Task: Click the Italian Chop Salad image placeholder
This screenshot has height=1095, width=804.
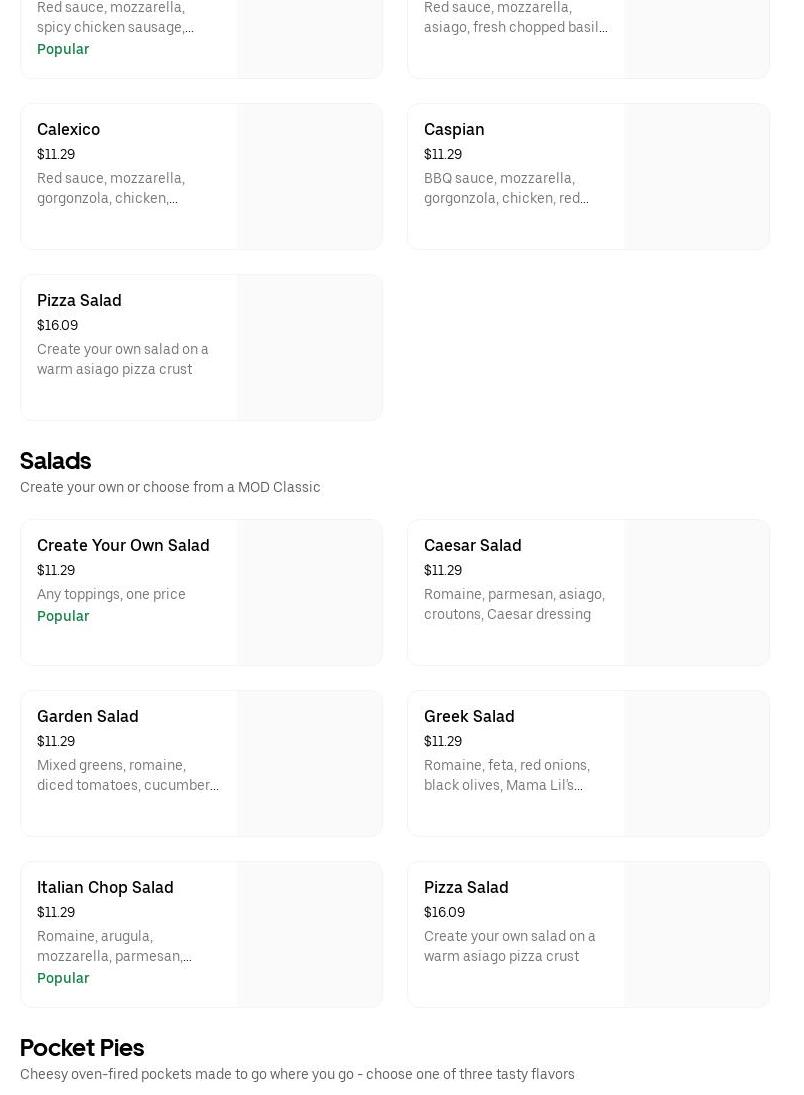Action: (x=309, y=935)
